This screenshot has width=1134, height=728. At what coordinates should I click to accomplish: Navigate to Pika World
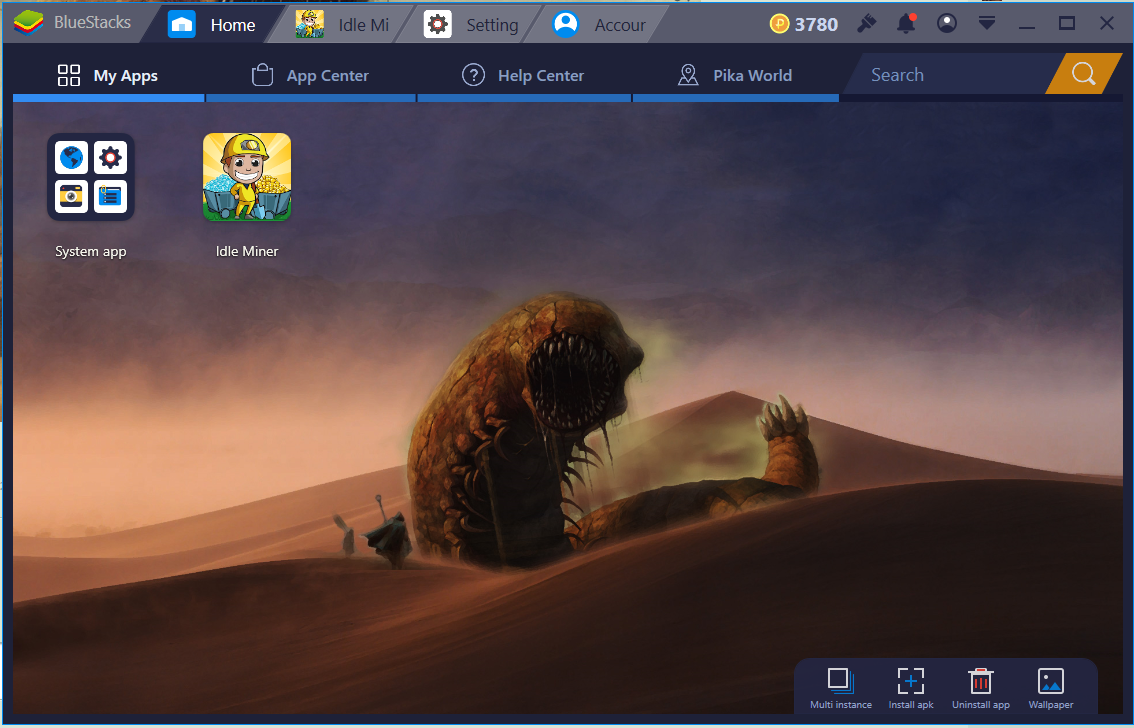[x=735, y=75]
